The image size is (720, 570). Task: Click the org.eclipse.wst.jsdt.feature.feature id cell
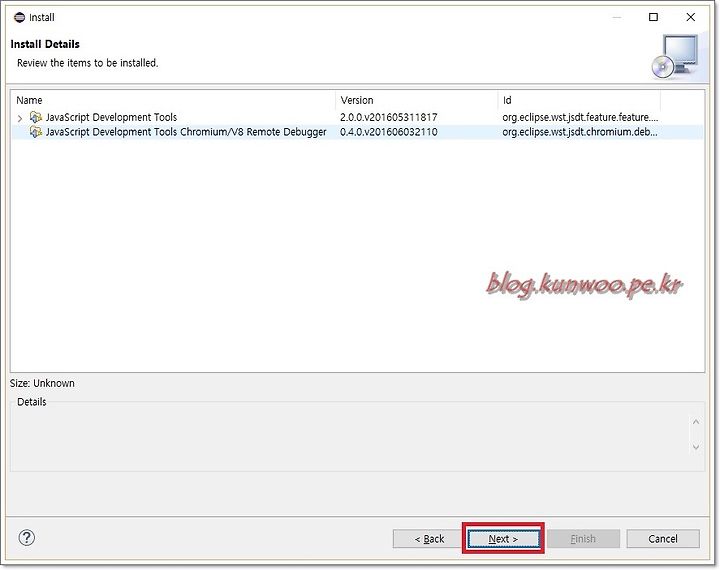[x=580, y=117]
